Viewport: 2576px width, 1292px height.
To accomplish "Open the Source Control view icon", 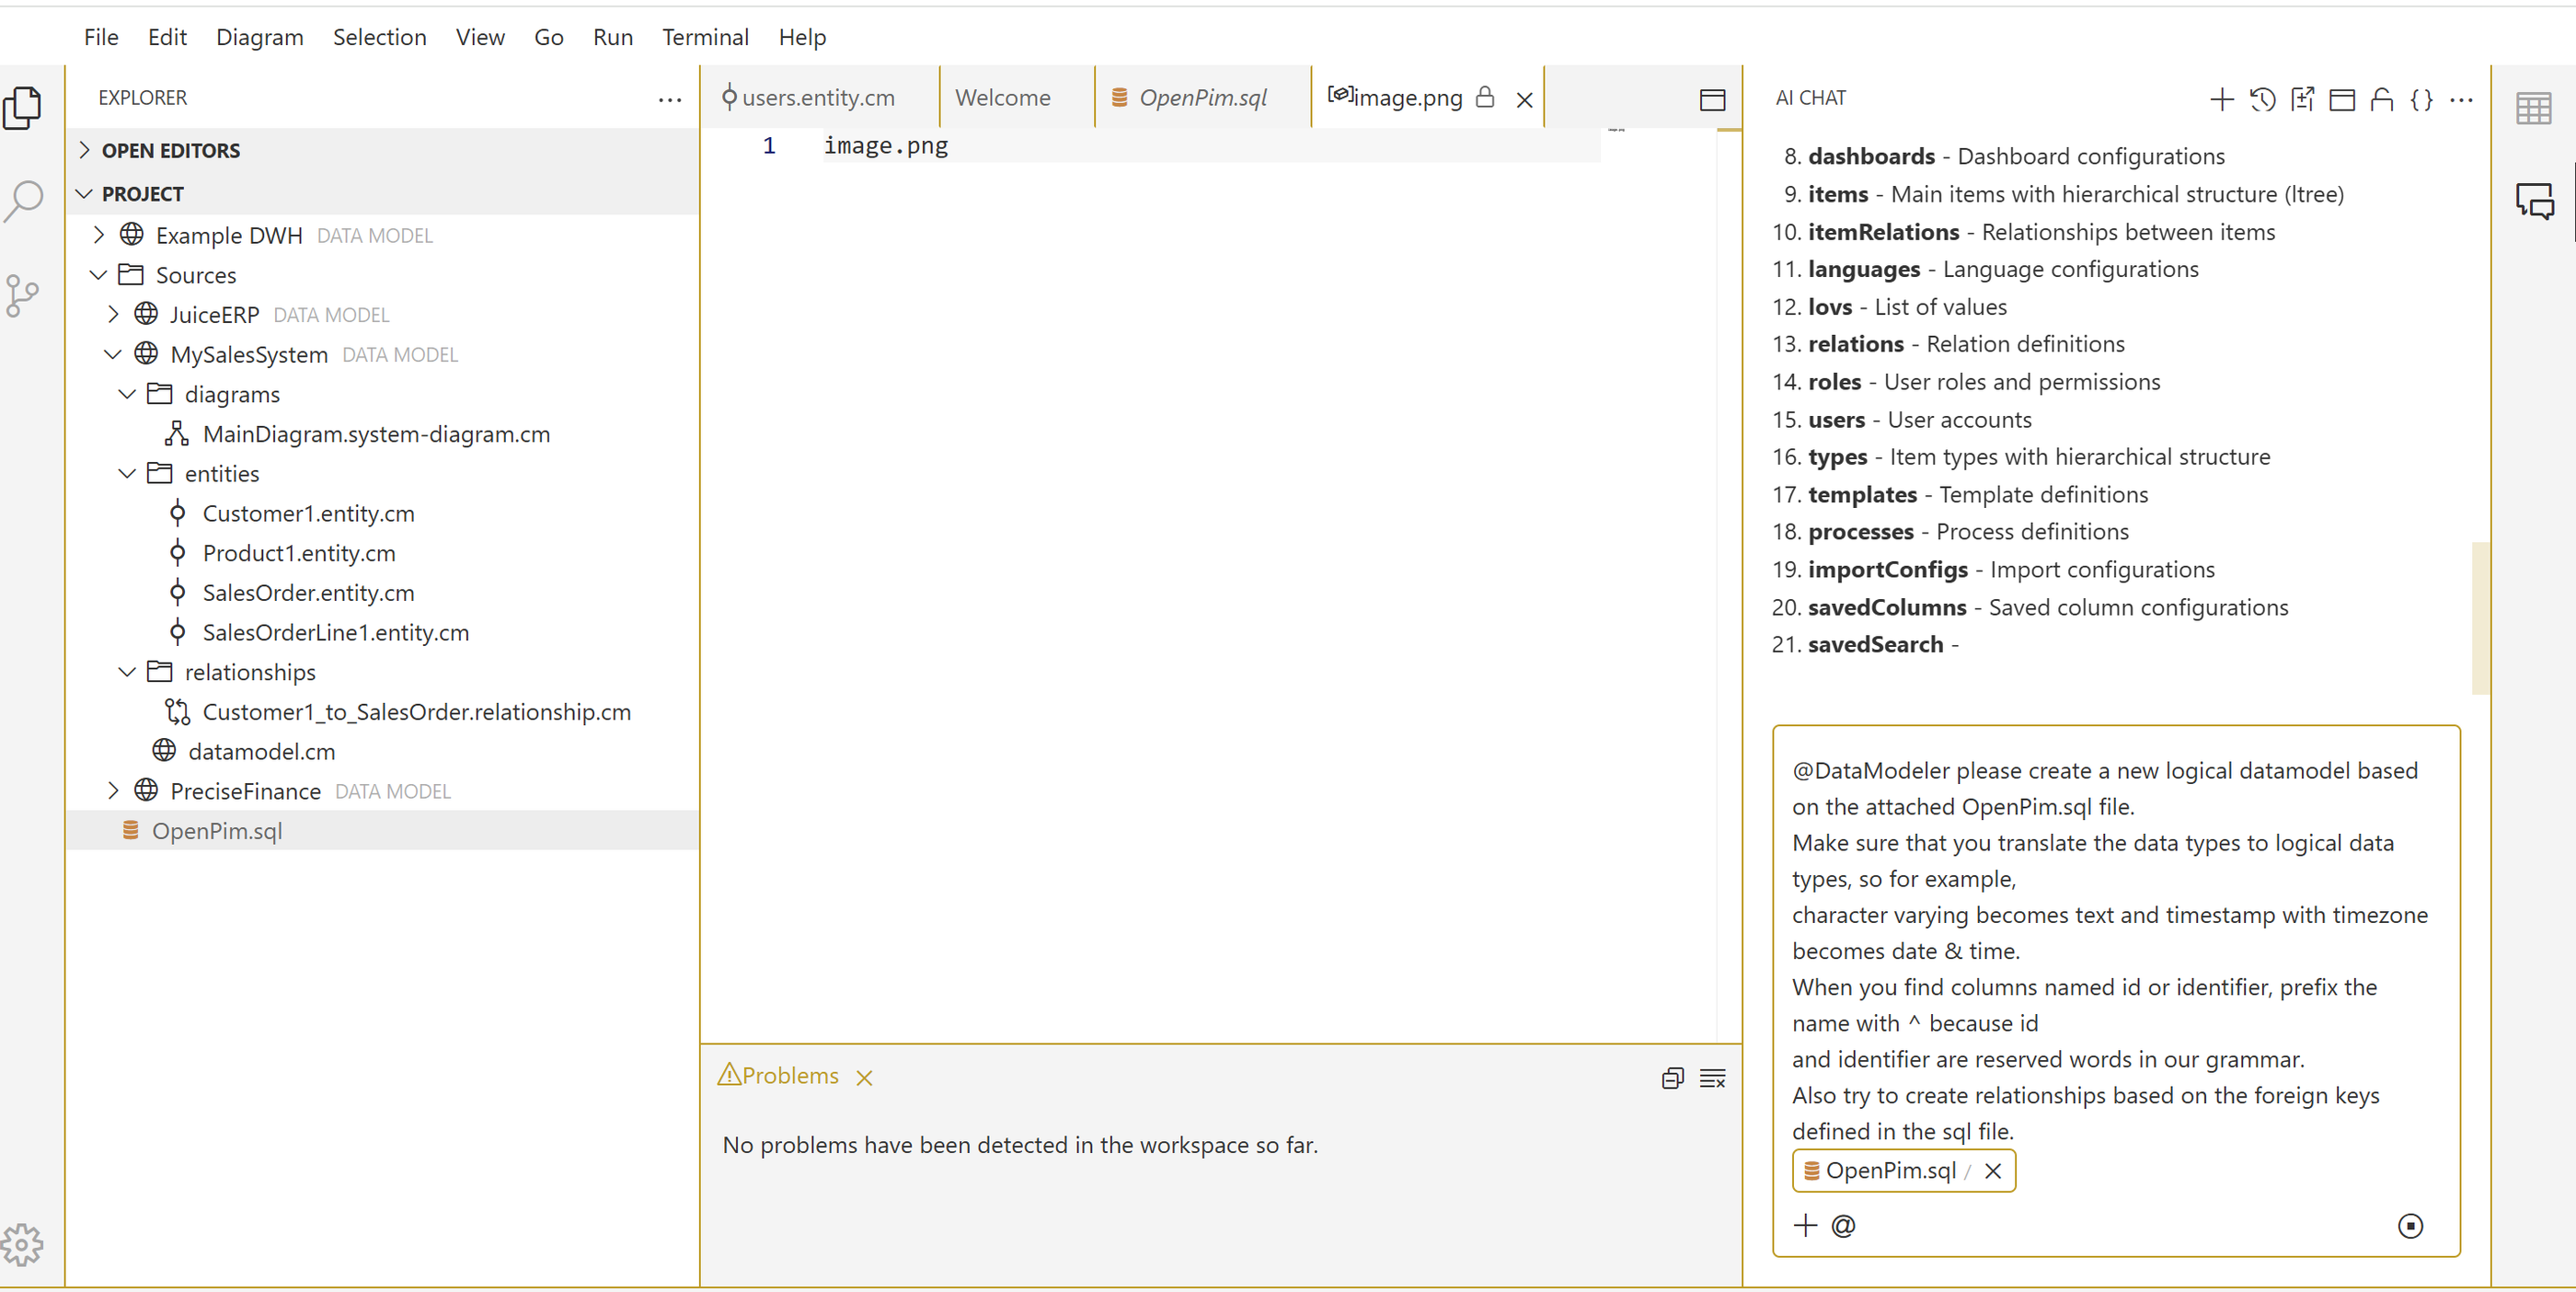I will [x=22, y=296].
